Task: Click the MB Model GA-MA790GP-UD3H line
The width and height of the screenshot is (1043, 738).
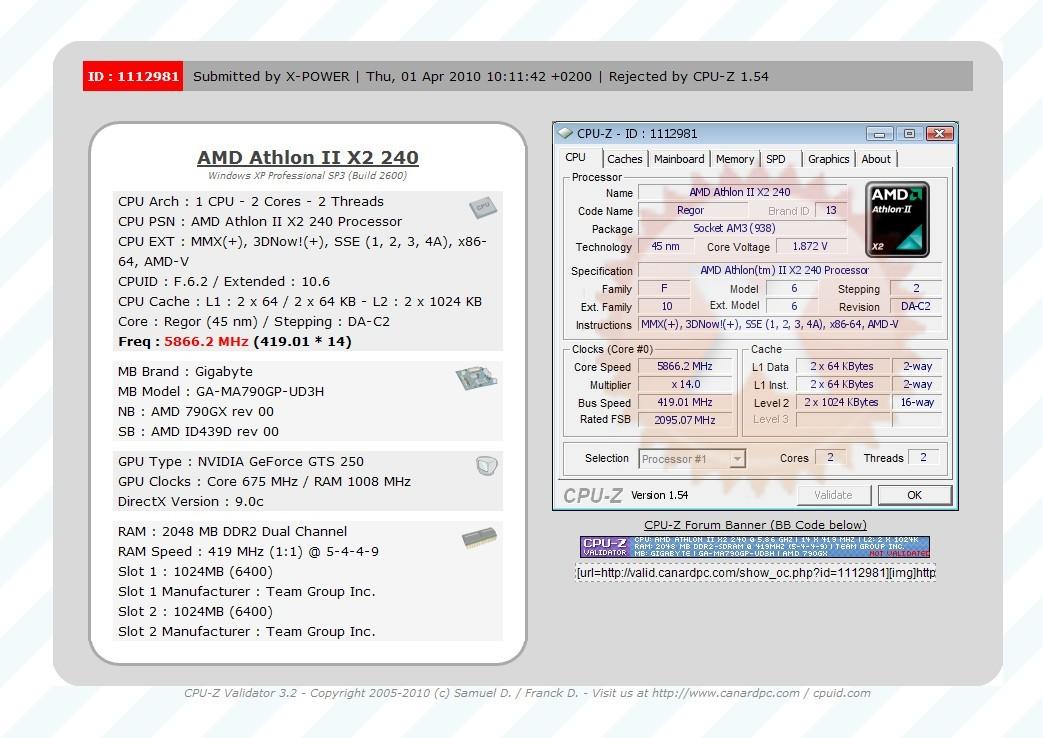Action: [221, 391]
